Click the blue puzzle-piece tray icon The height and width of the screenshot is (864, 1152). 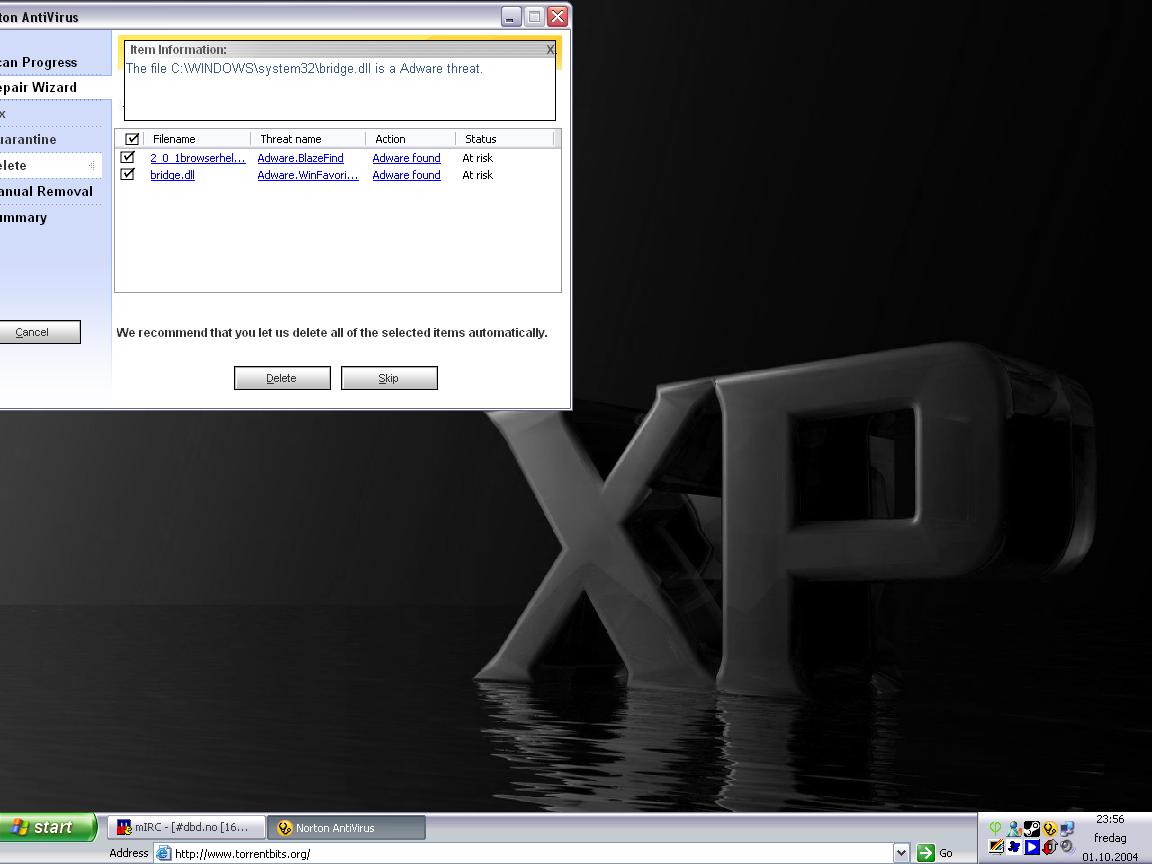click(x=1014, y=847)
